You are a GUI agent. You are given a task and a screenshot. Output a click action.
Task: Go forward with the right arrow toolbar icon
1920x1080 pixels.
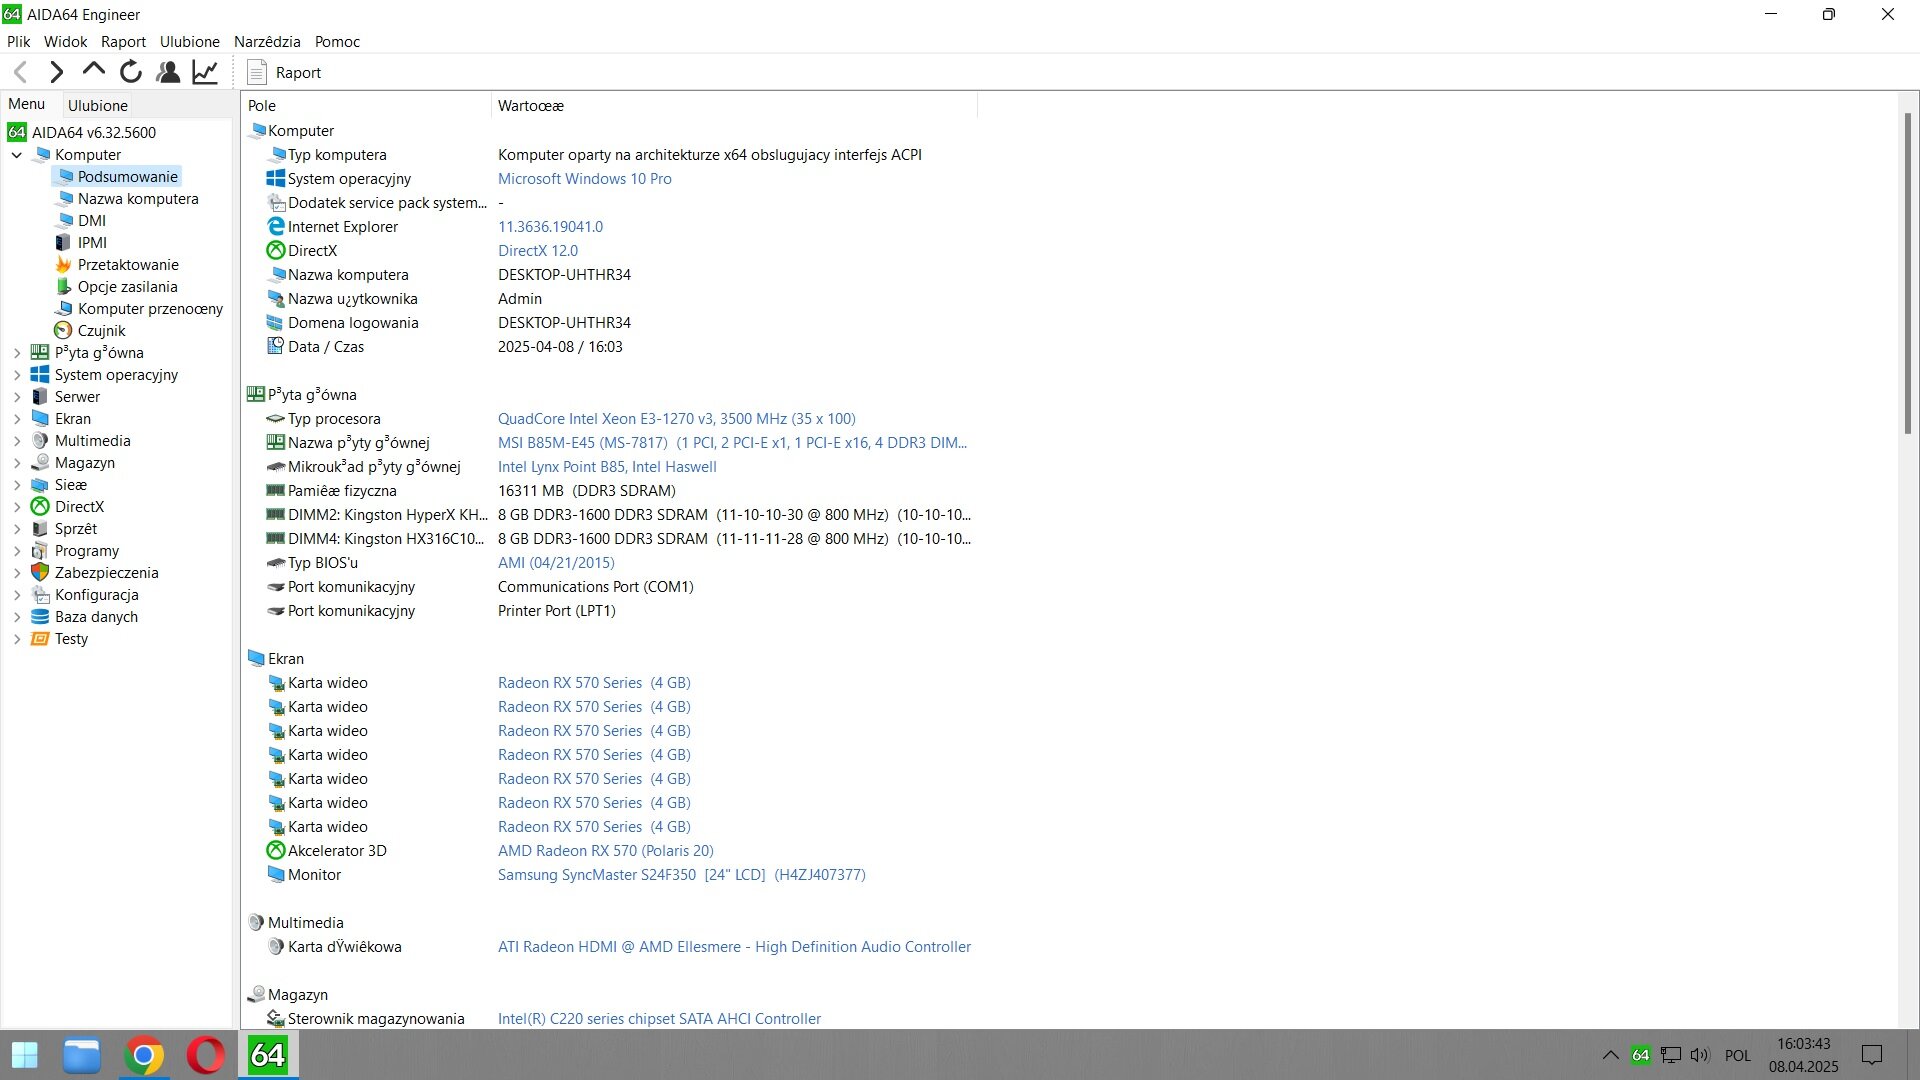click(x=57, y=72)
